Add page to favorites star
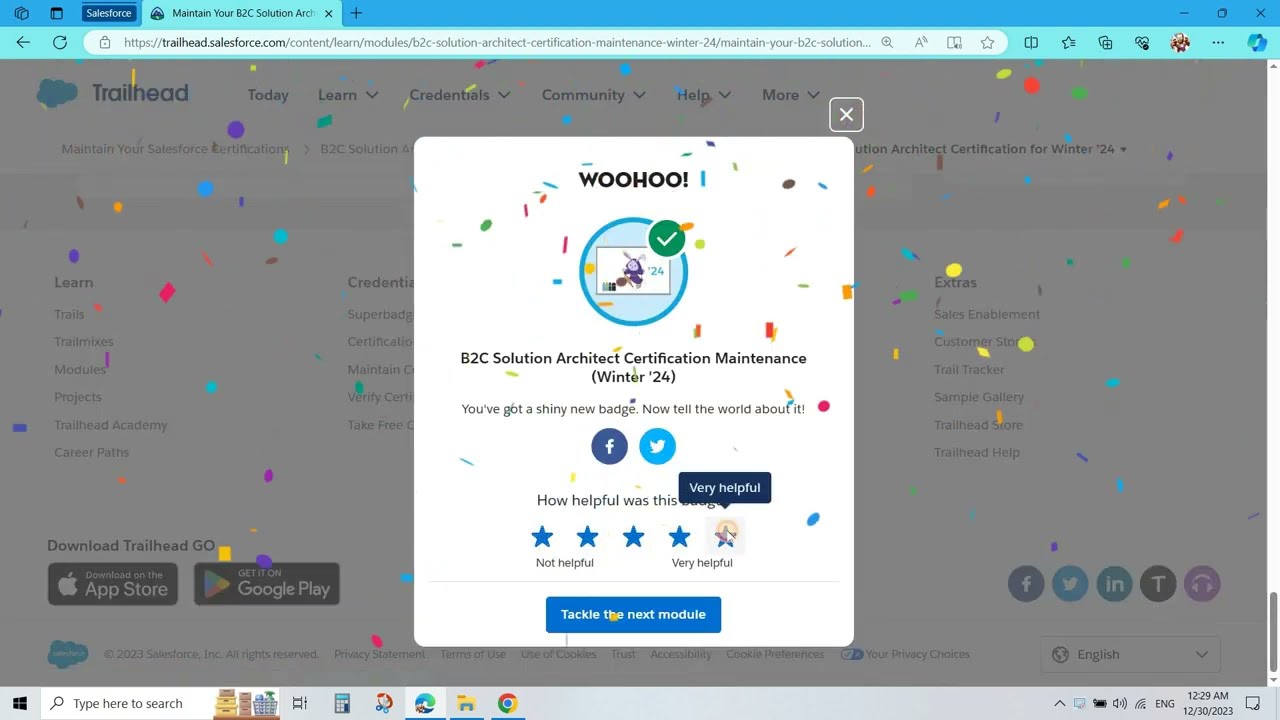The height and width of the screenshot is (720, 1280). tap(987, 42)
